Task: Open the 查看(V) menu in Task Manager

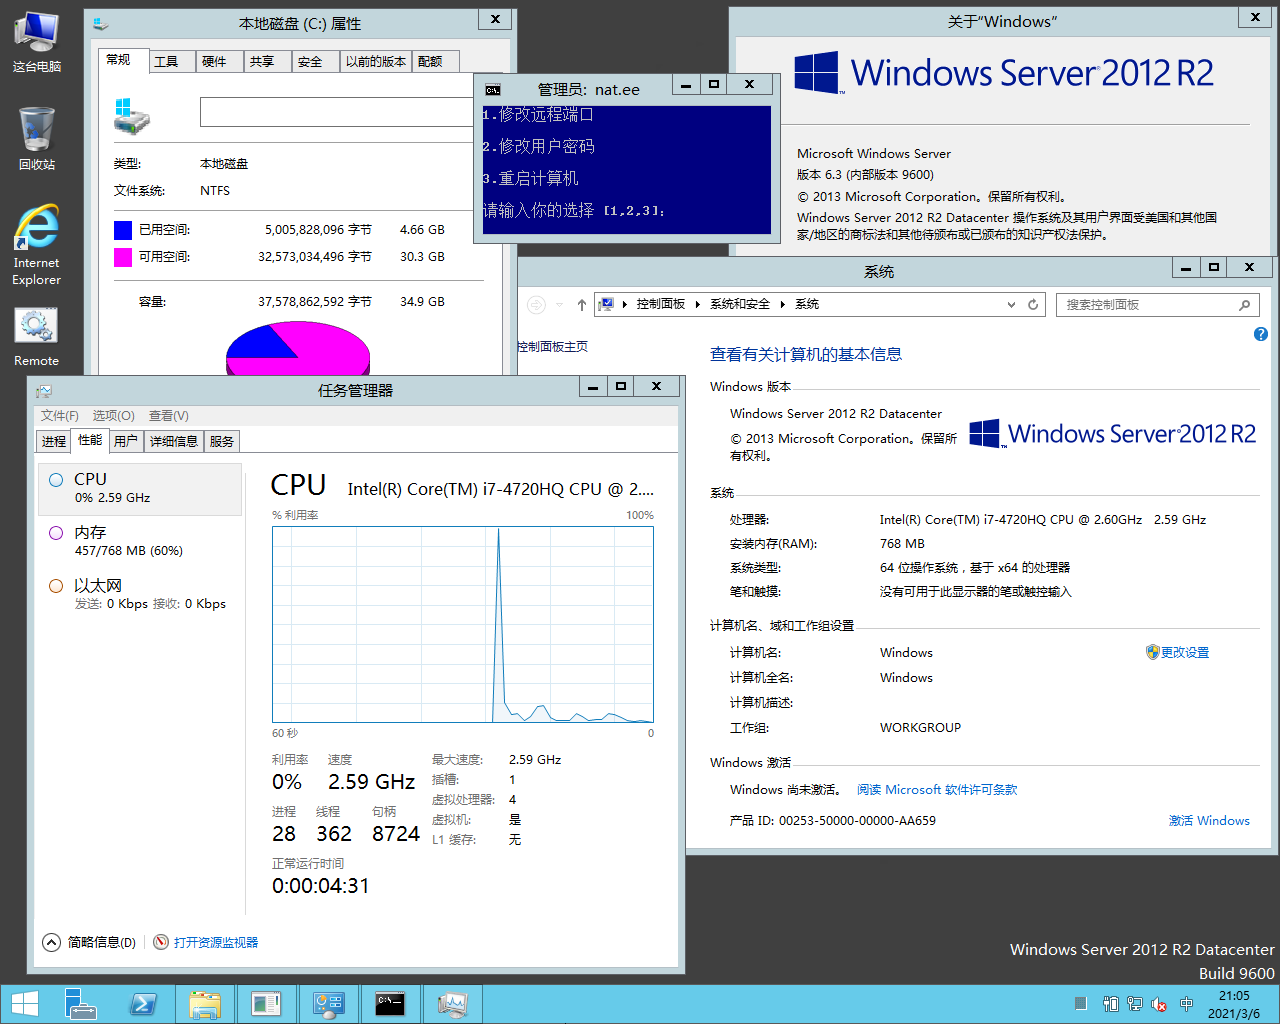Action: pyautogui.click(x=168, y=416)
